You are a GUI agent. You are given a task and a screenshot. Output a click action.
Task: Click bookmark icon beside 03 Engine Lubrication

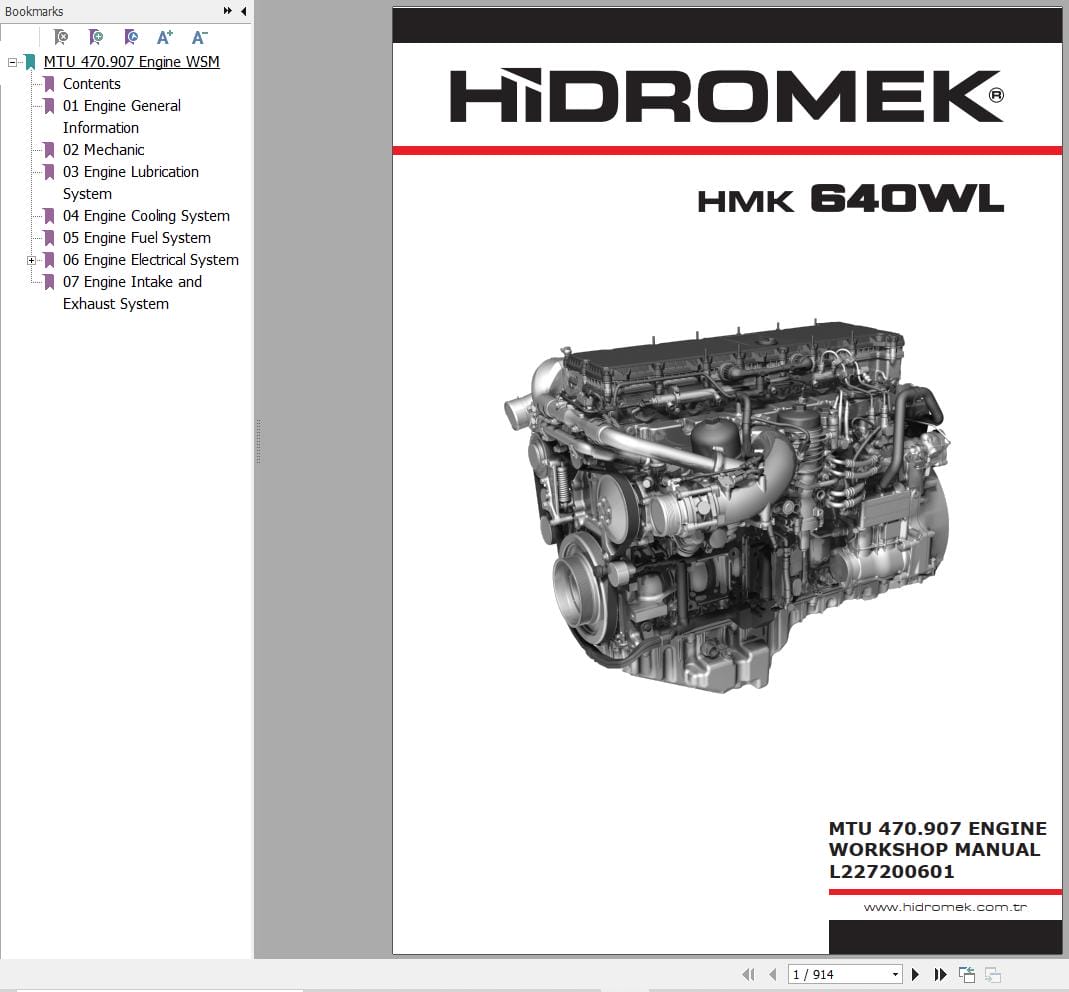click(x=49, y=172)
